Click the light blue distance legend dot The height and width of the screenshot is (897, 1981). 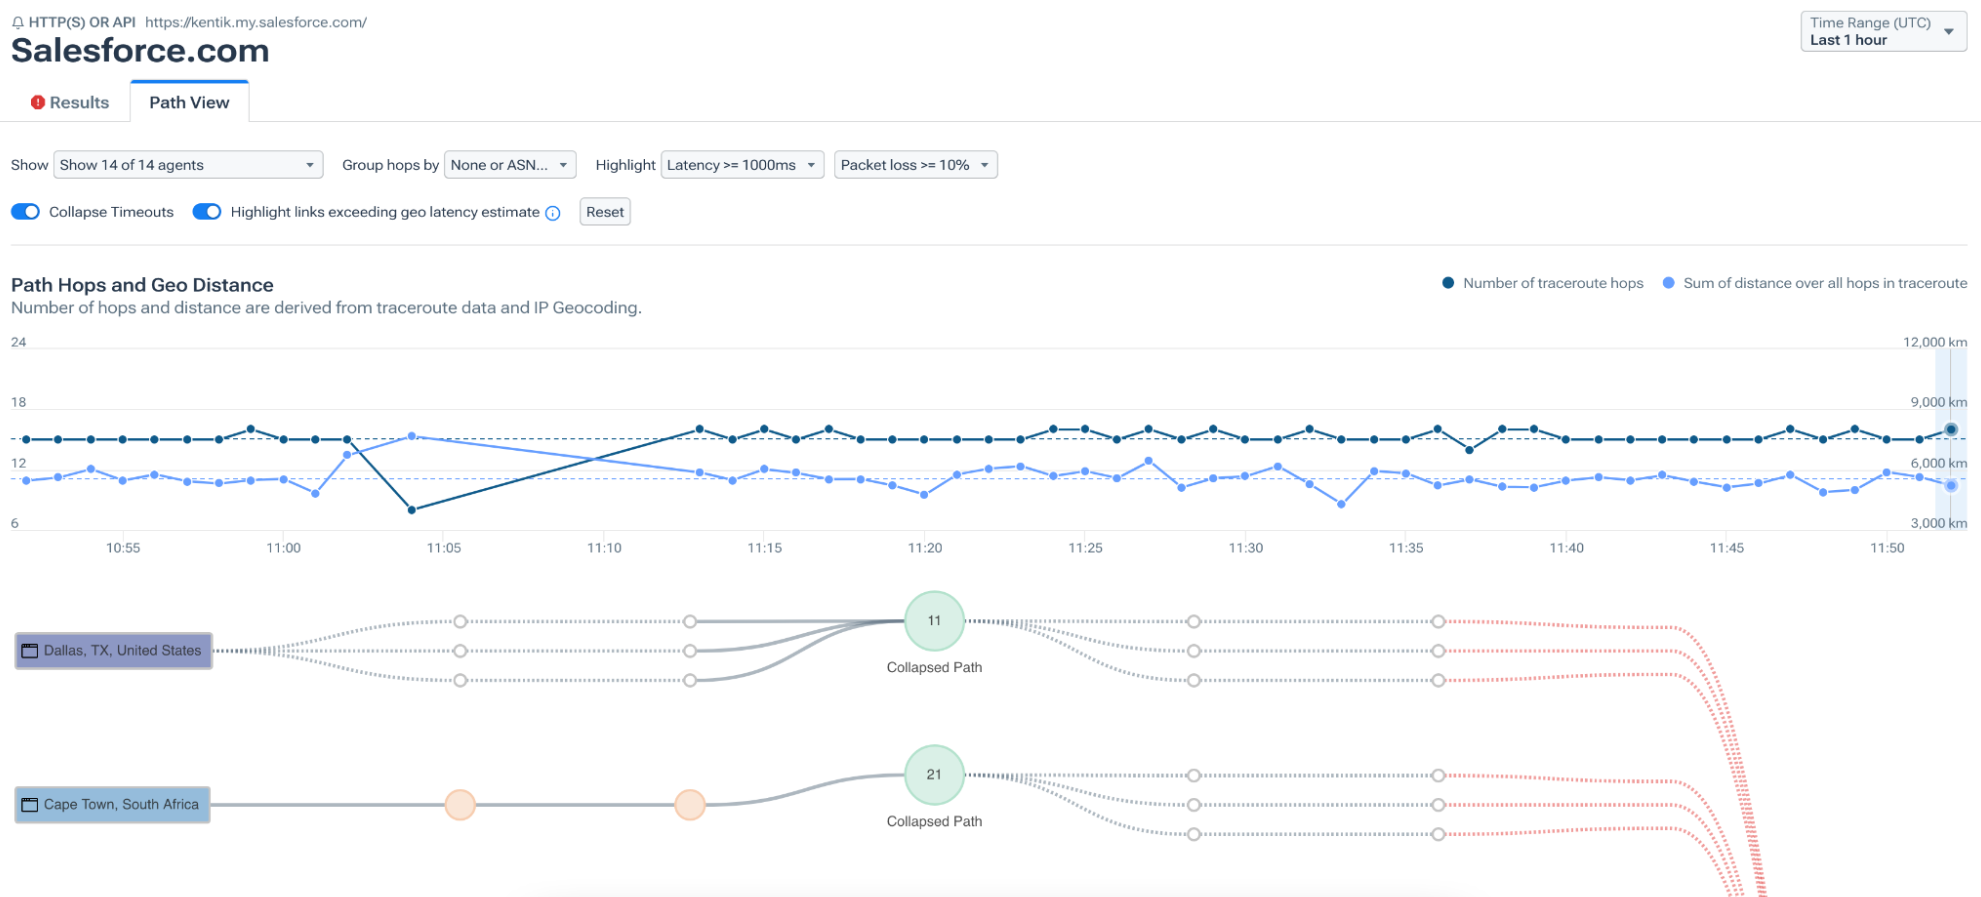point(1668,283)
